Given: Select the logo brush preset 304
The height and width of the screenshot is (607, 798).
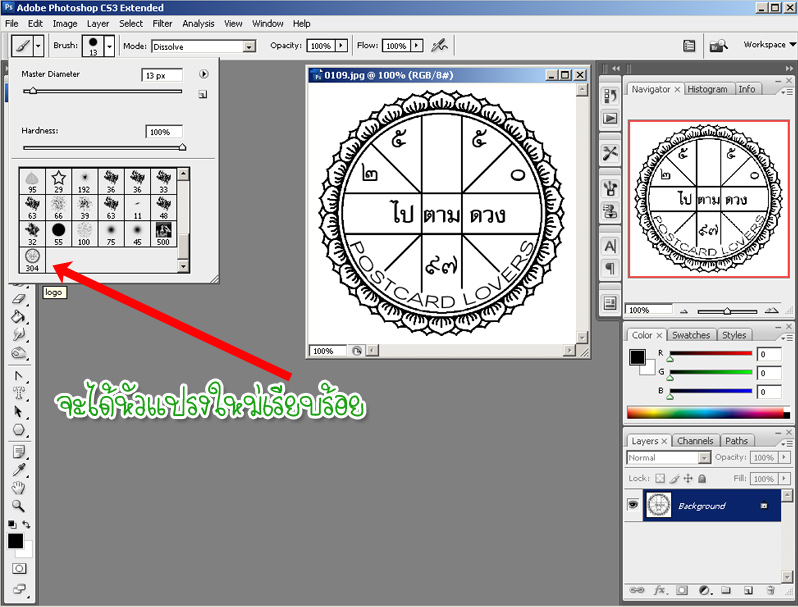Looking at the screenshot, I should point(32,260).
